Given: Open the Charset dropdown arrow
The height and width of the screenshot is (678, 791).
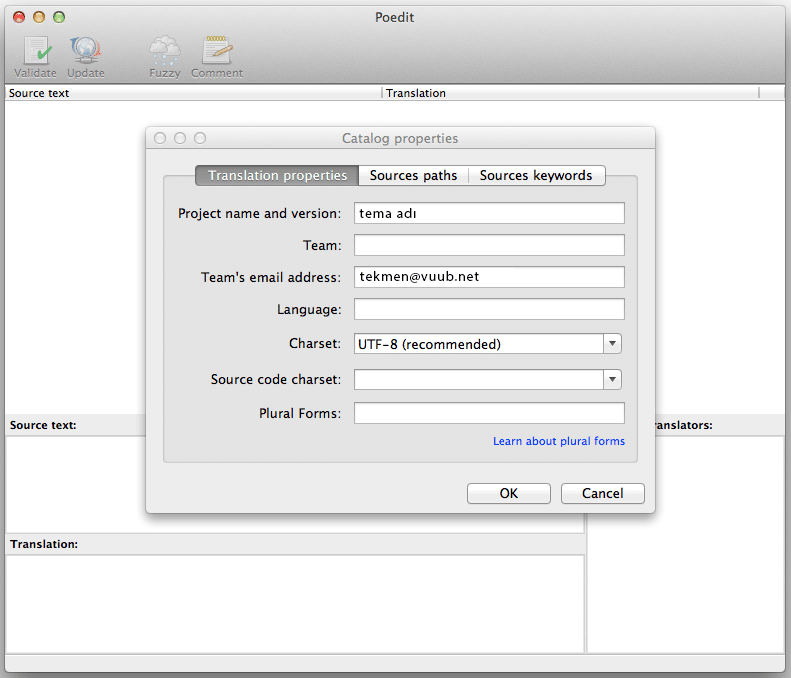Looking at the screenshot, I should [x=612, y=344].
